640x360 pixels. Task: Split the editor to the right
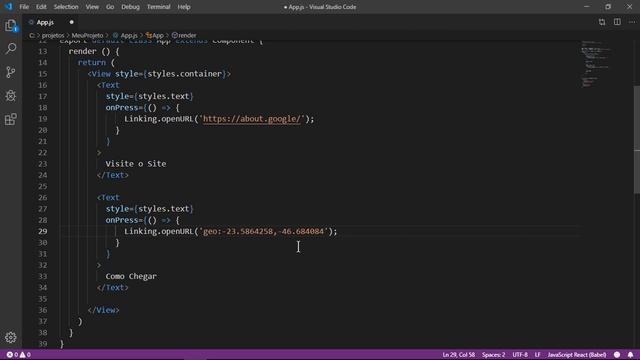point(617,22)
